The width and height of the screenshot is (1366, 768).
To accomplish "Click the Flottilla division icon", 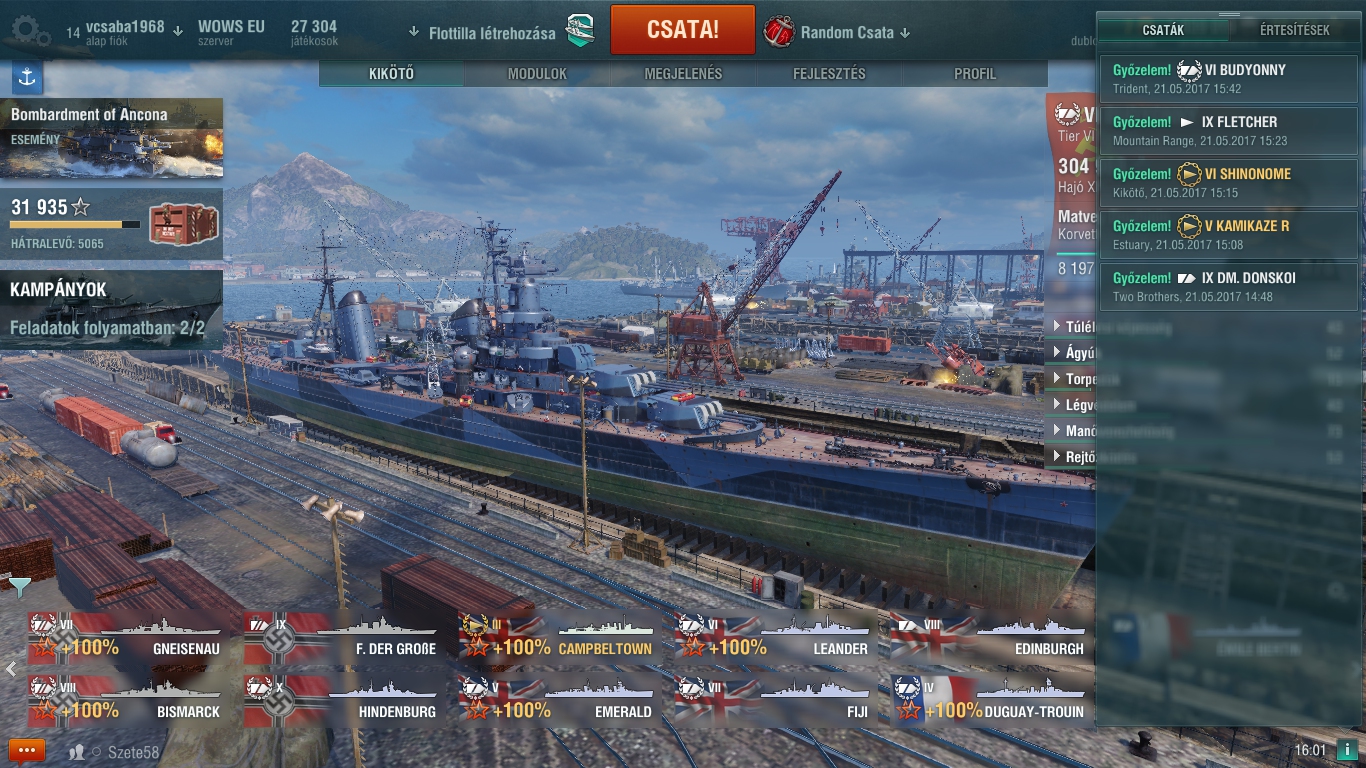I will tap(580, 31).
